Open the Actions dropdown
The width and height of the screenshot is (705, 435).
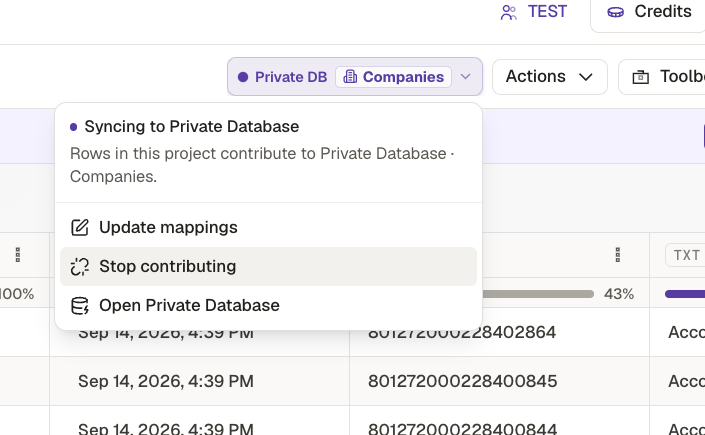pos(549,77)
